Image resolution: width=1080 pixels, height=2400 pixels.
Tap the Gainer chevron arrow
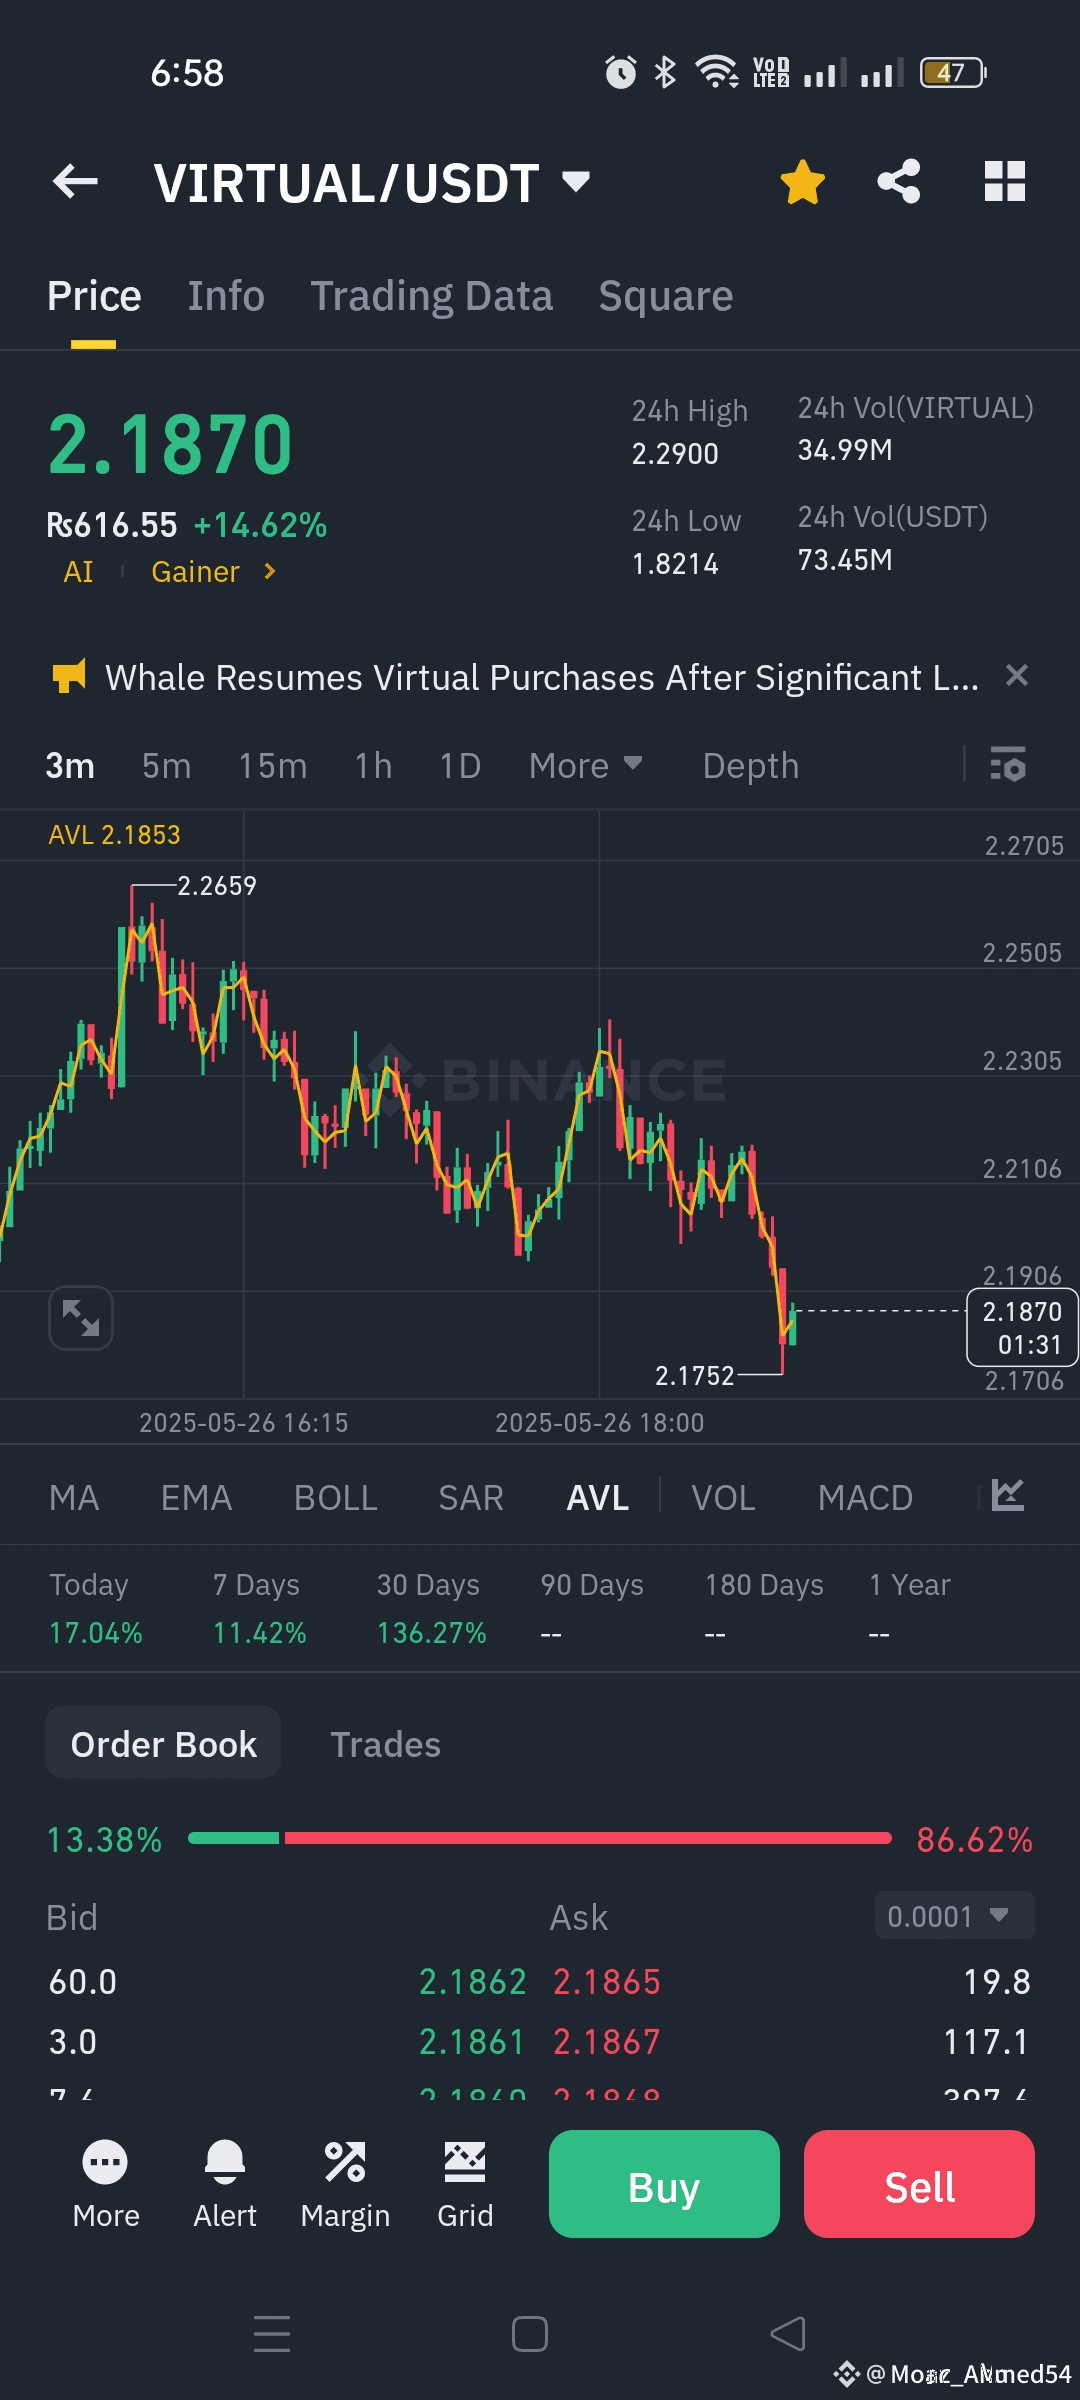point(269,571)
